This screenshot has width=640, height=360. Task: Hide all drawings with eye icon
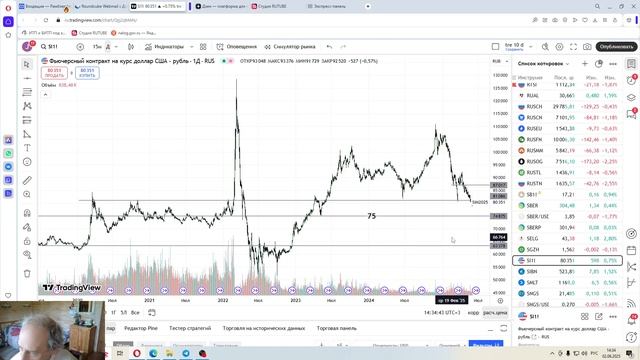(27, 255)
